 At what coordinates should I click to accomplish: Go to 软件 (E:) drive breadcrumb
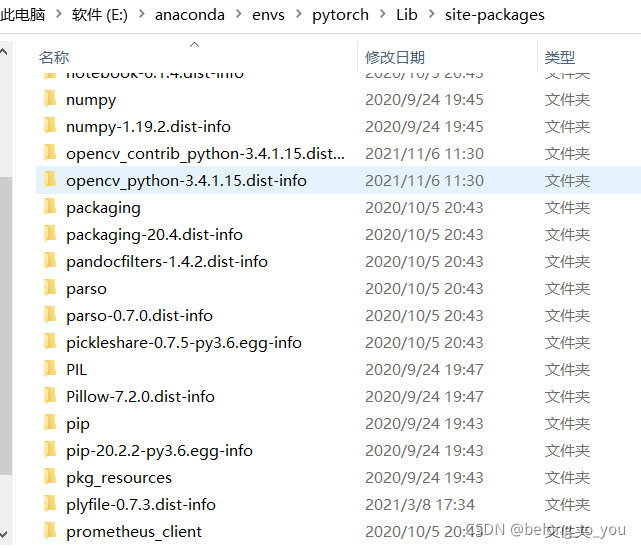click(x=100, y=15)
